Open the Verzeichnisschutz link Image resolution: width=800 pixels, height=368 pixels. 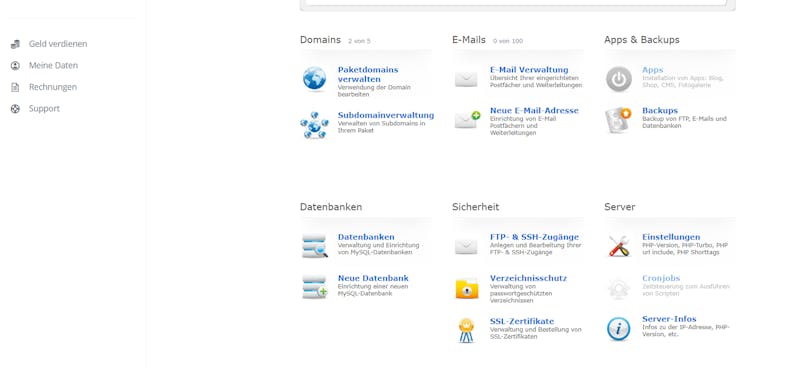(x=528, y=278)
